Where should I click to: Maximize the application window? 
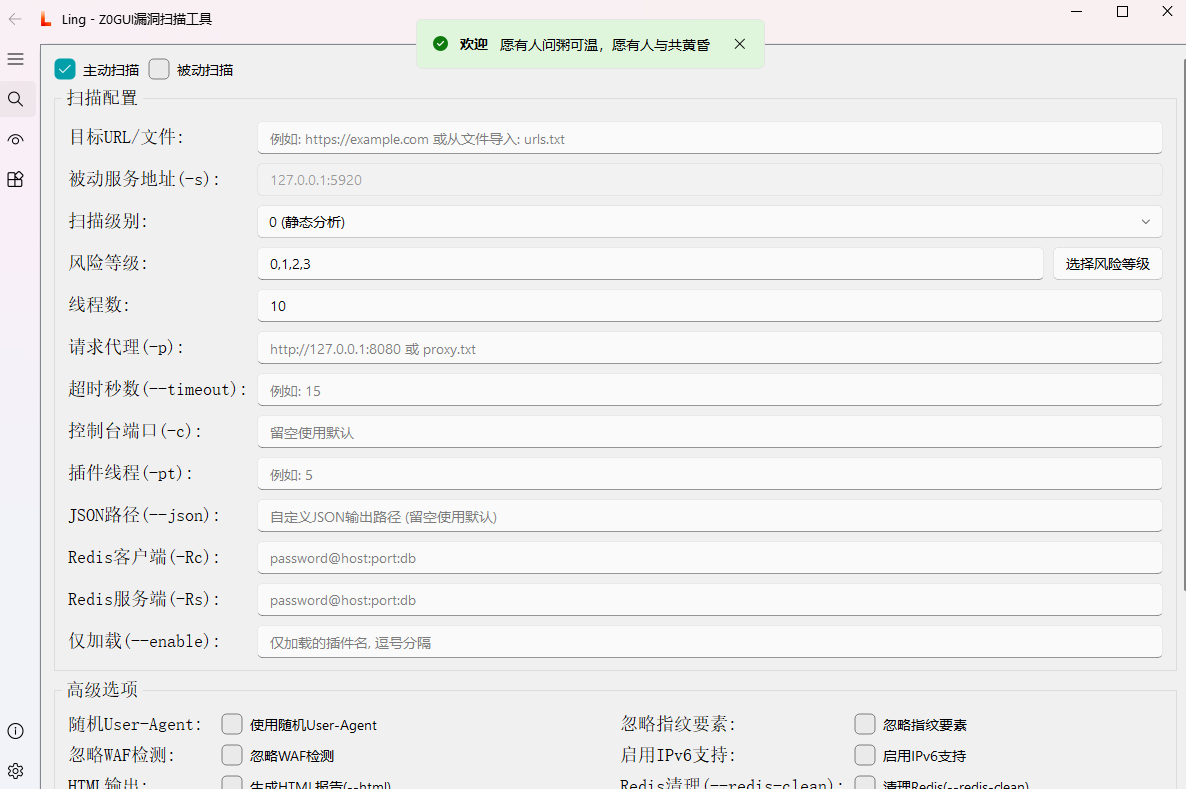[1122, 11]
